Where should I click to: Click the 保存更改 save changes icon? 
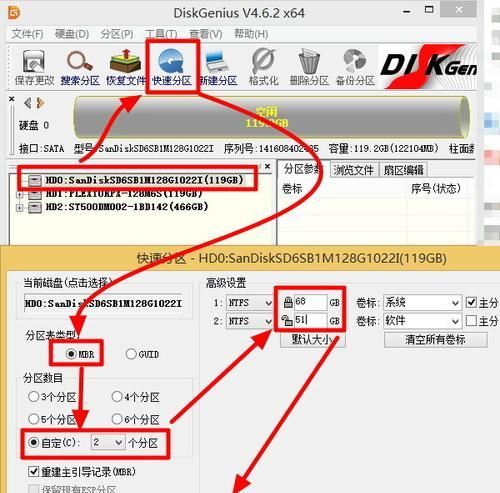(34, 67)
